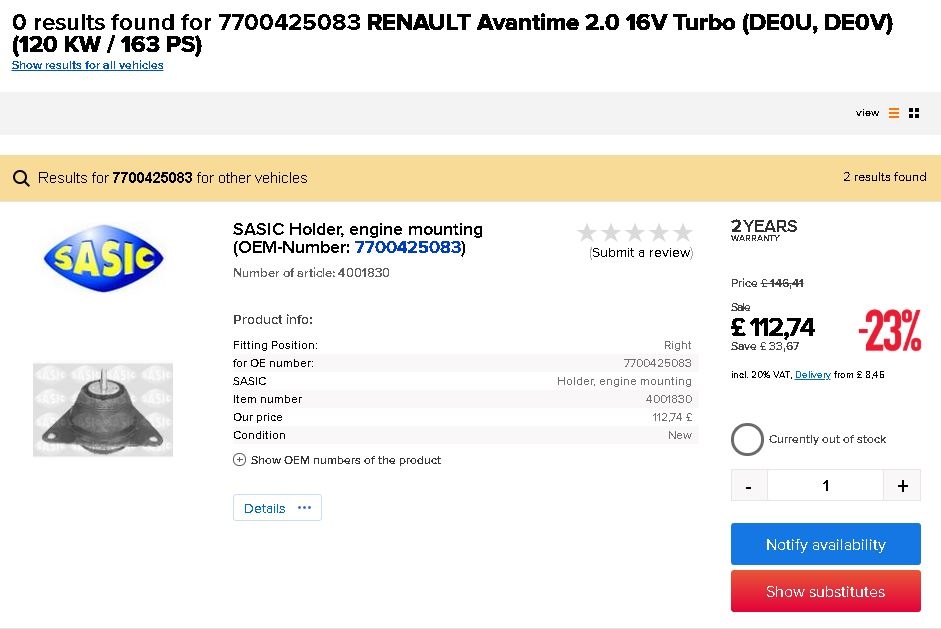Switch to list view layout

(x=894, y=113)
